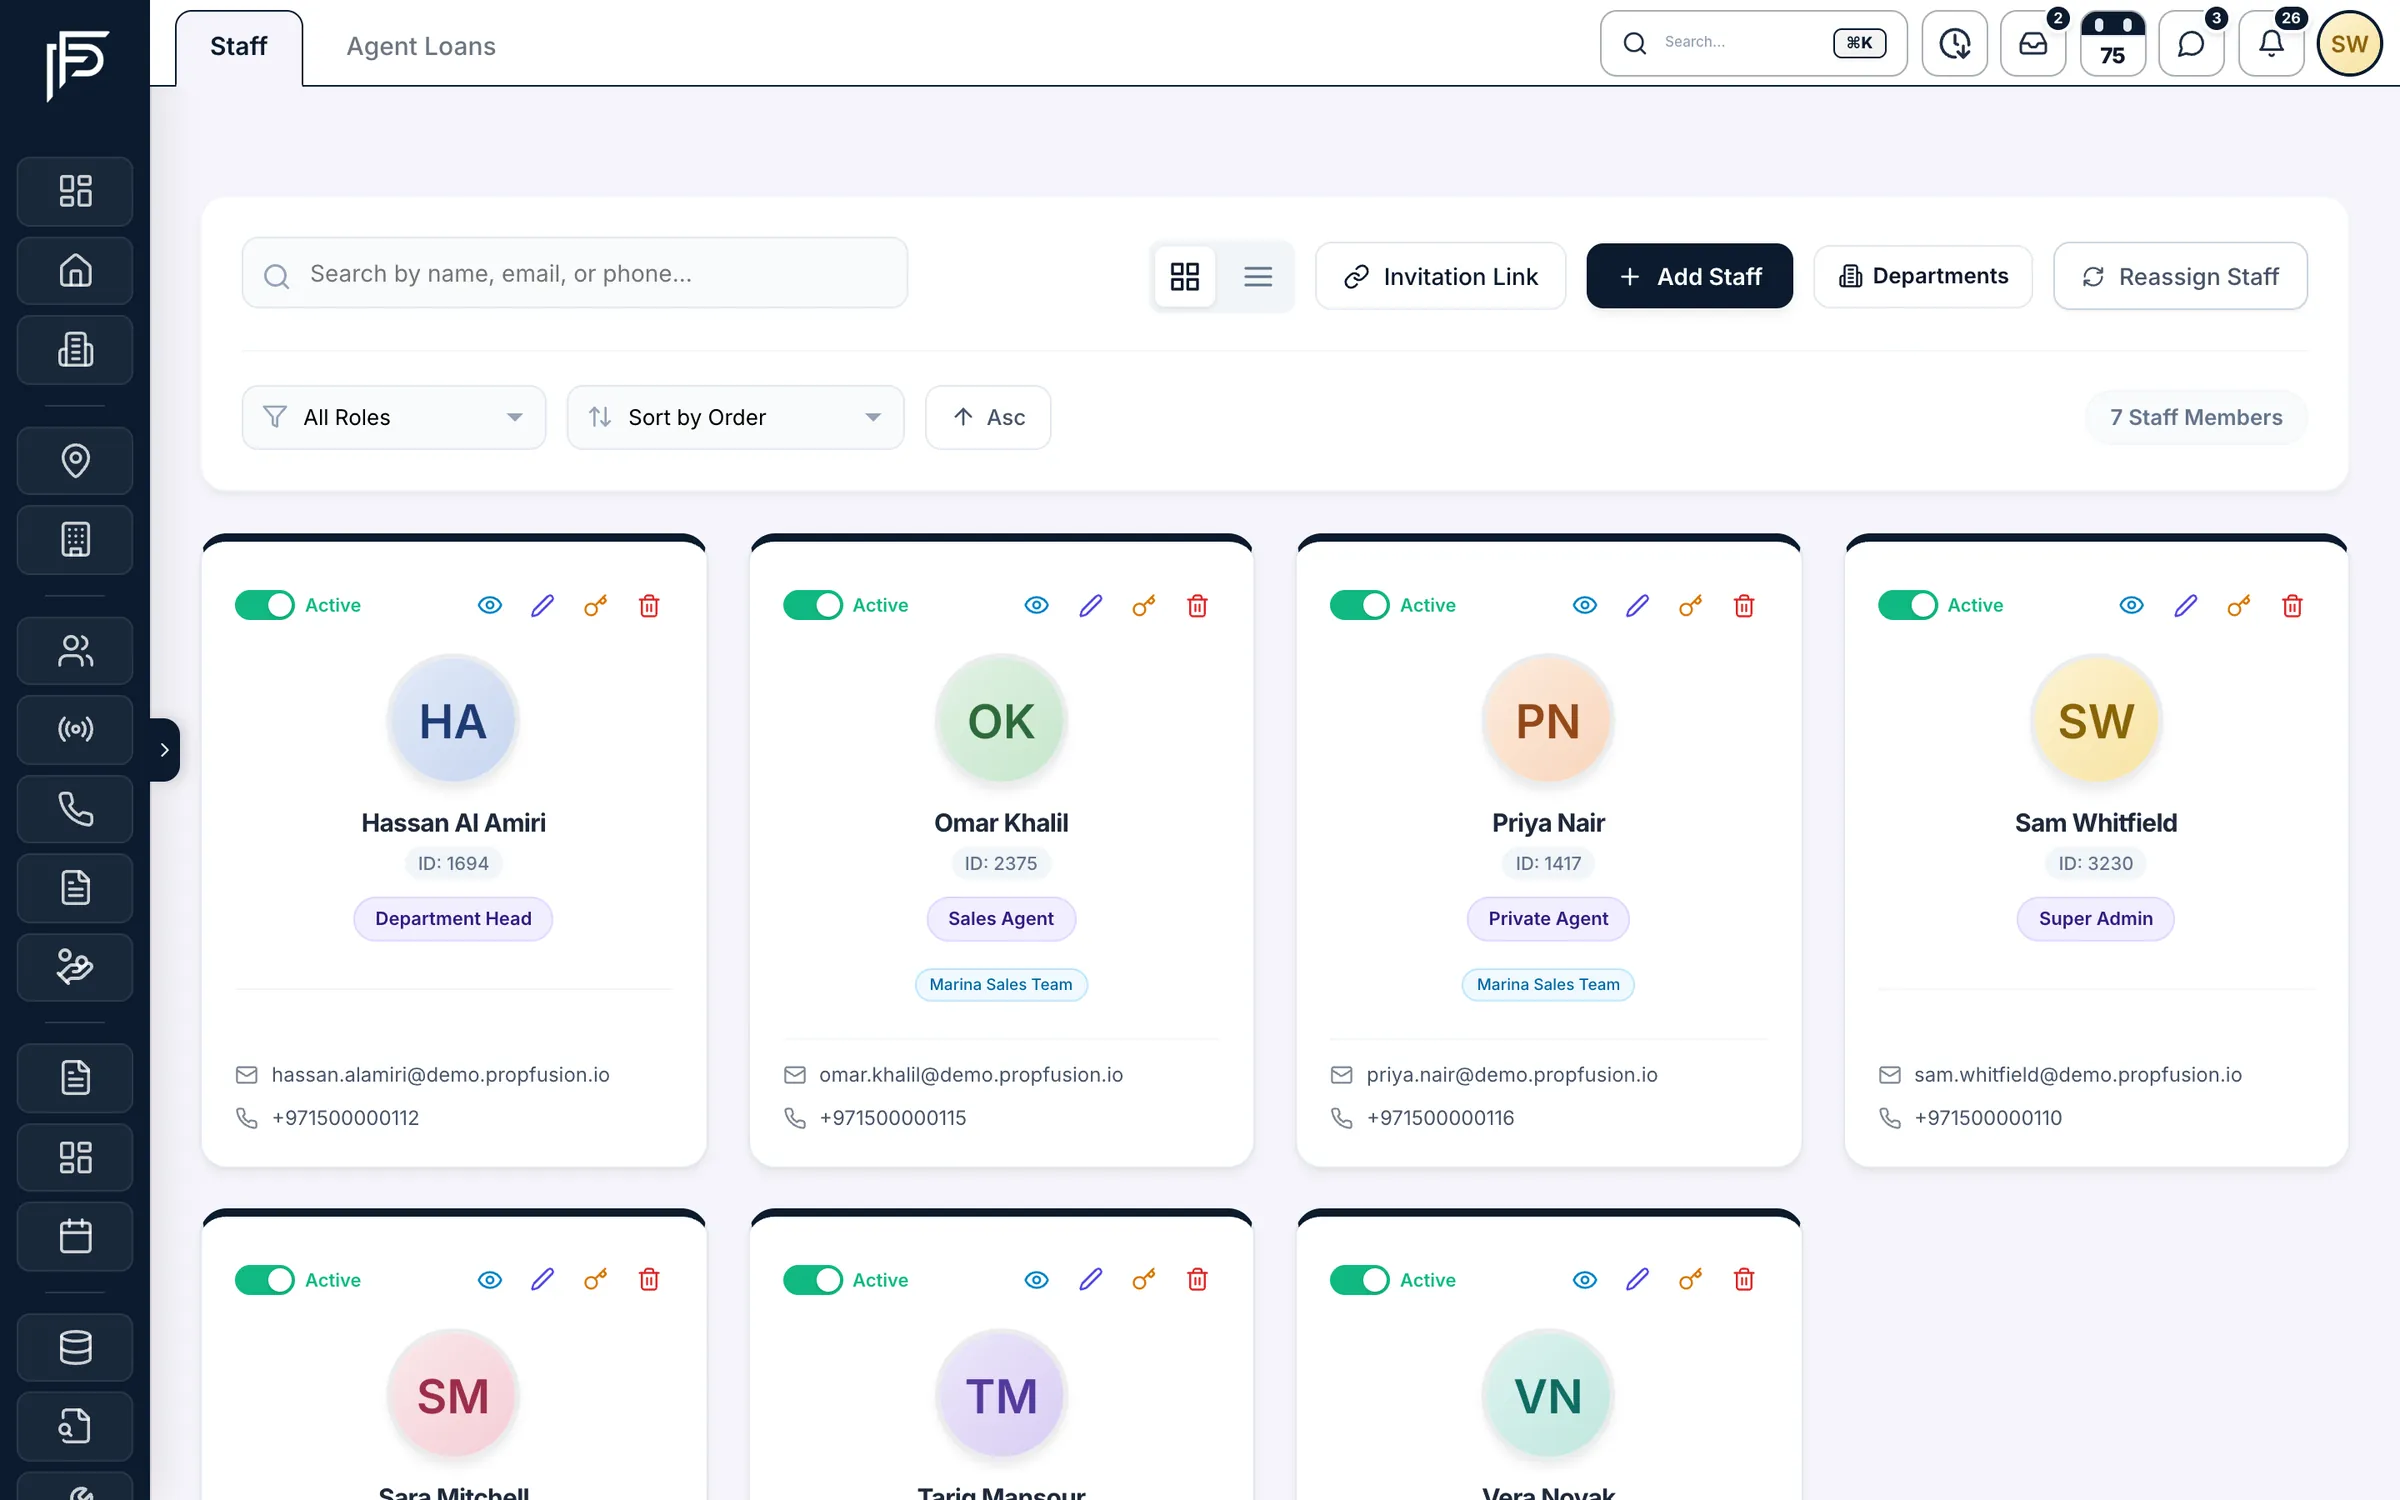Open the phone calls sidebar icon

(x=75, y=809)
